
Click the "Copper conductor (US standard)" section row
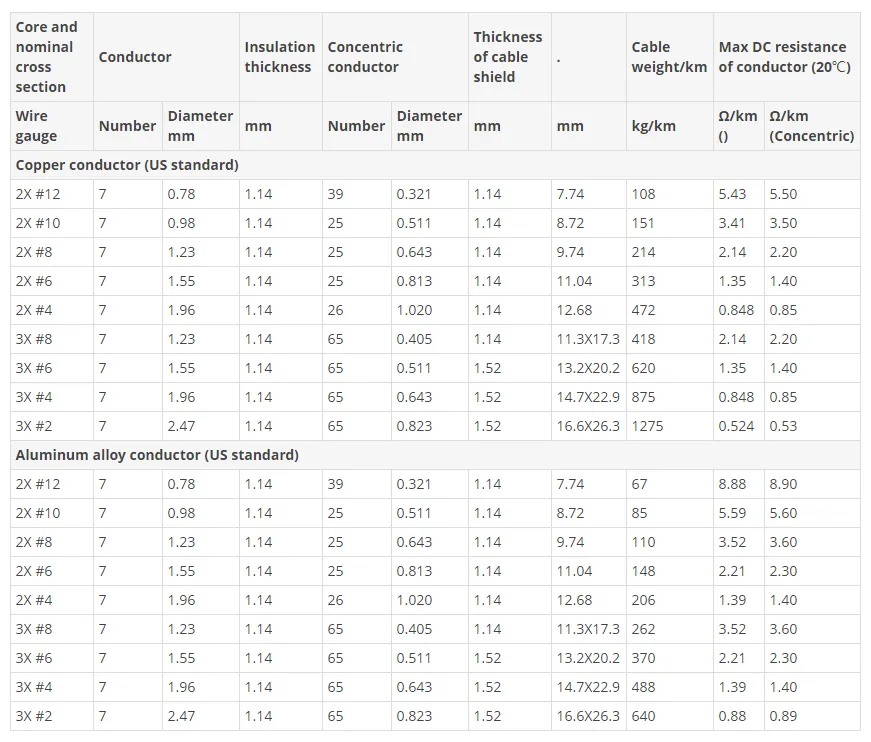coord(127,165)
